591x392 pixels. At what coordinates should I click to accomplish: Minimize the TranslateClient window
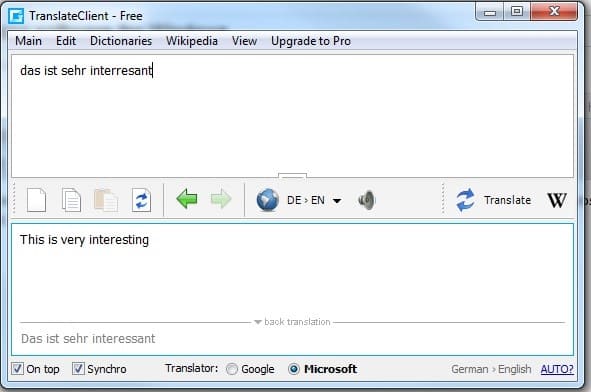pos(490,12)
